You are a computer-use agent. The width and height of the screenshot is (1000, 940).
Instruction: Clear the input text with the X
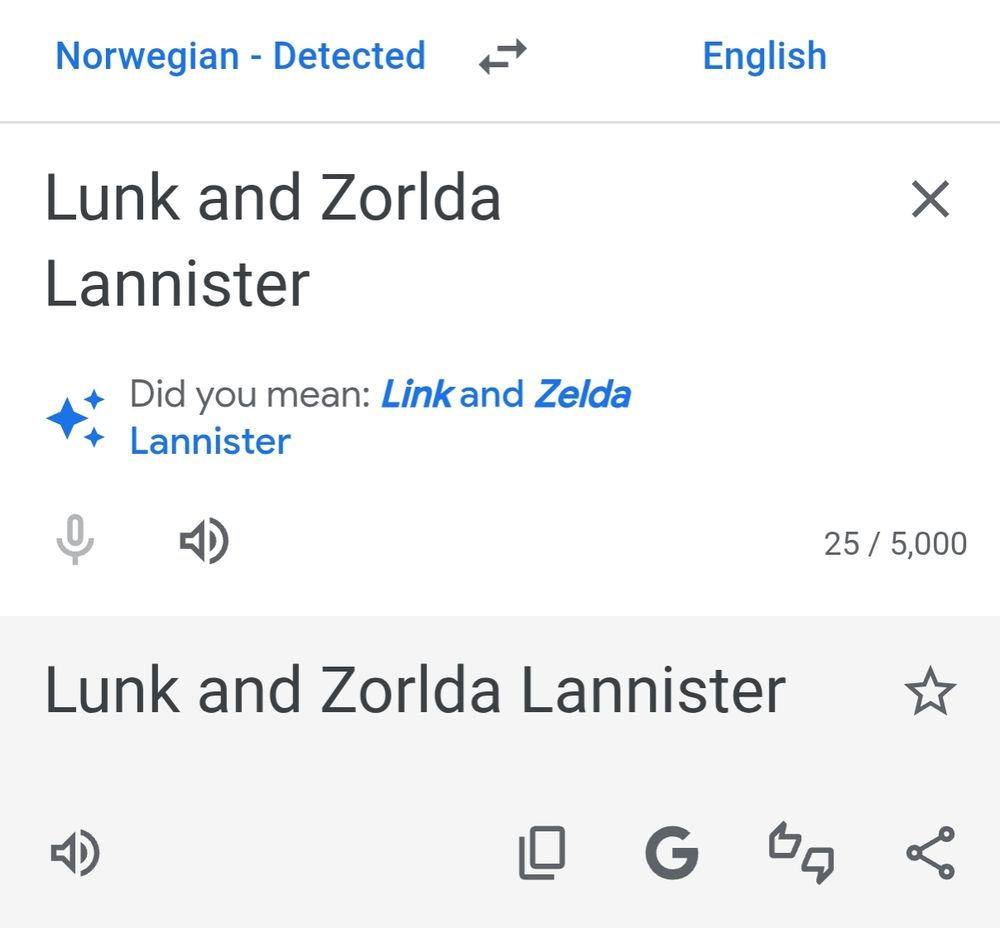click(x=930, y=199)
